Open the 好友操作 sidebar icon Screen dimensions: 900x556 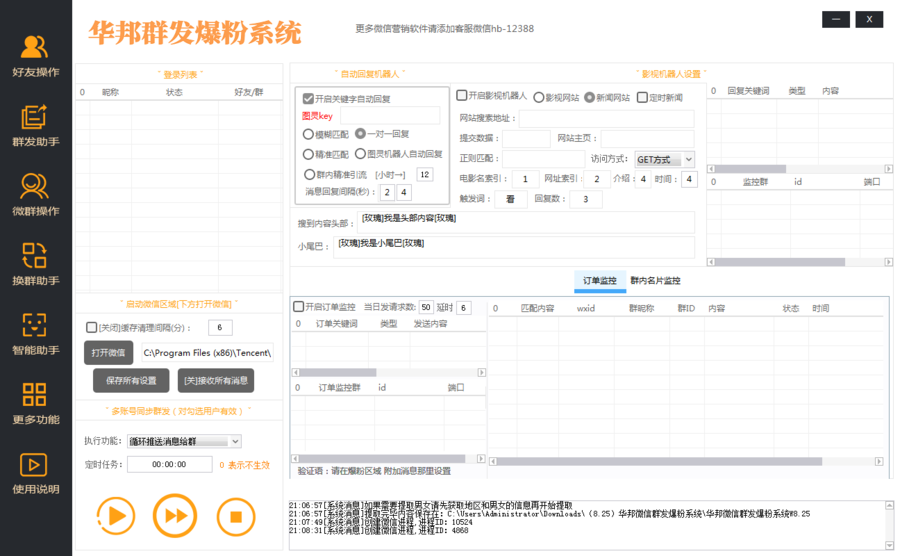[34, 47]
